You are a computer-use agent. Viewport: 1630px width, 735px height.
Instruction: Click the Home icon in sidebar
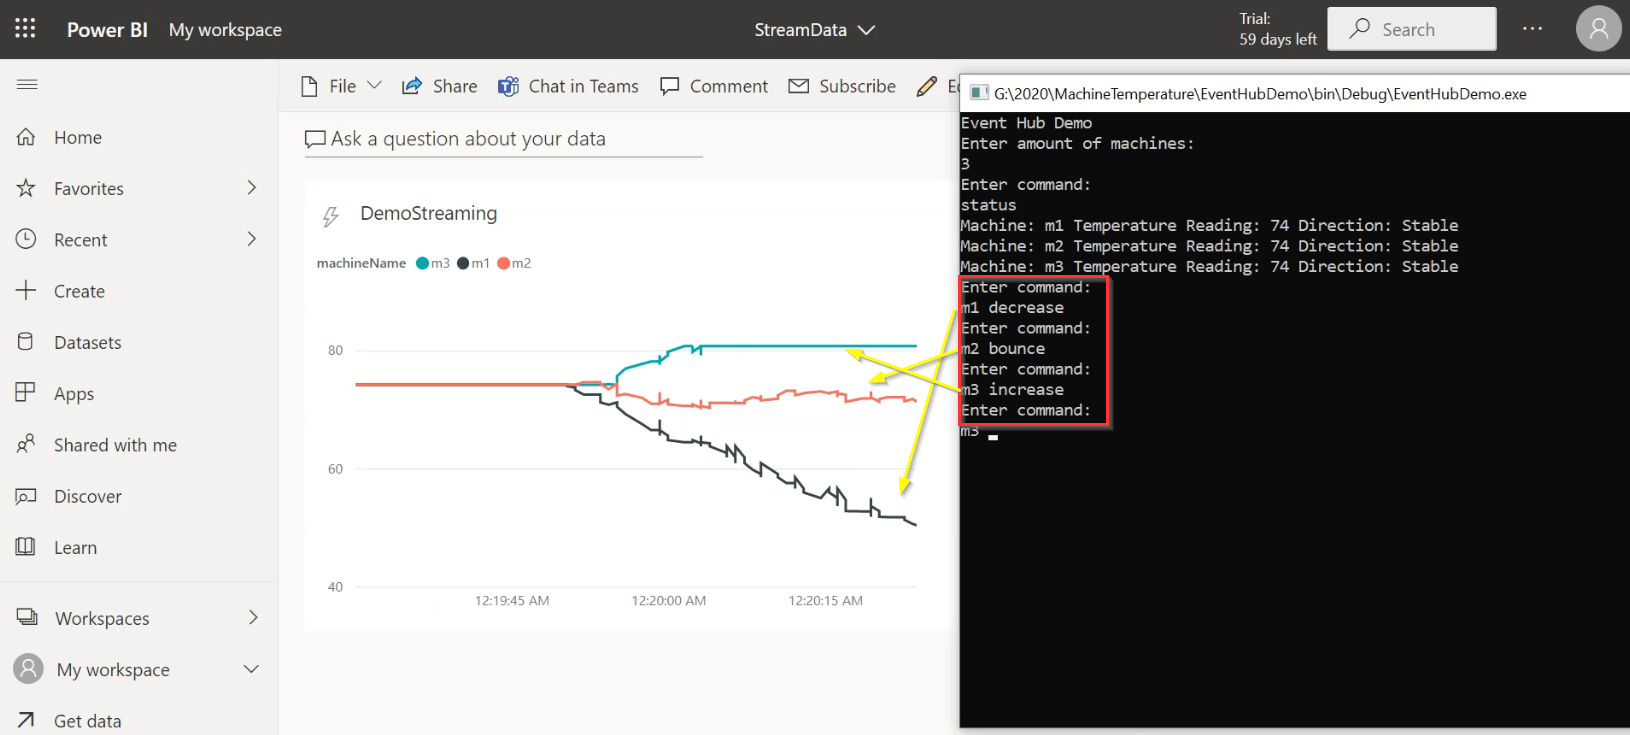[x=26, y=137]
